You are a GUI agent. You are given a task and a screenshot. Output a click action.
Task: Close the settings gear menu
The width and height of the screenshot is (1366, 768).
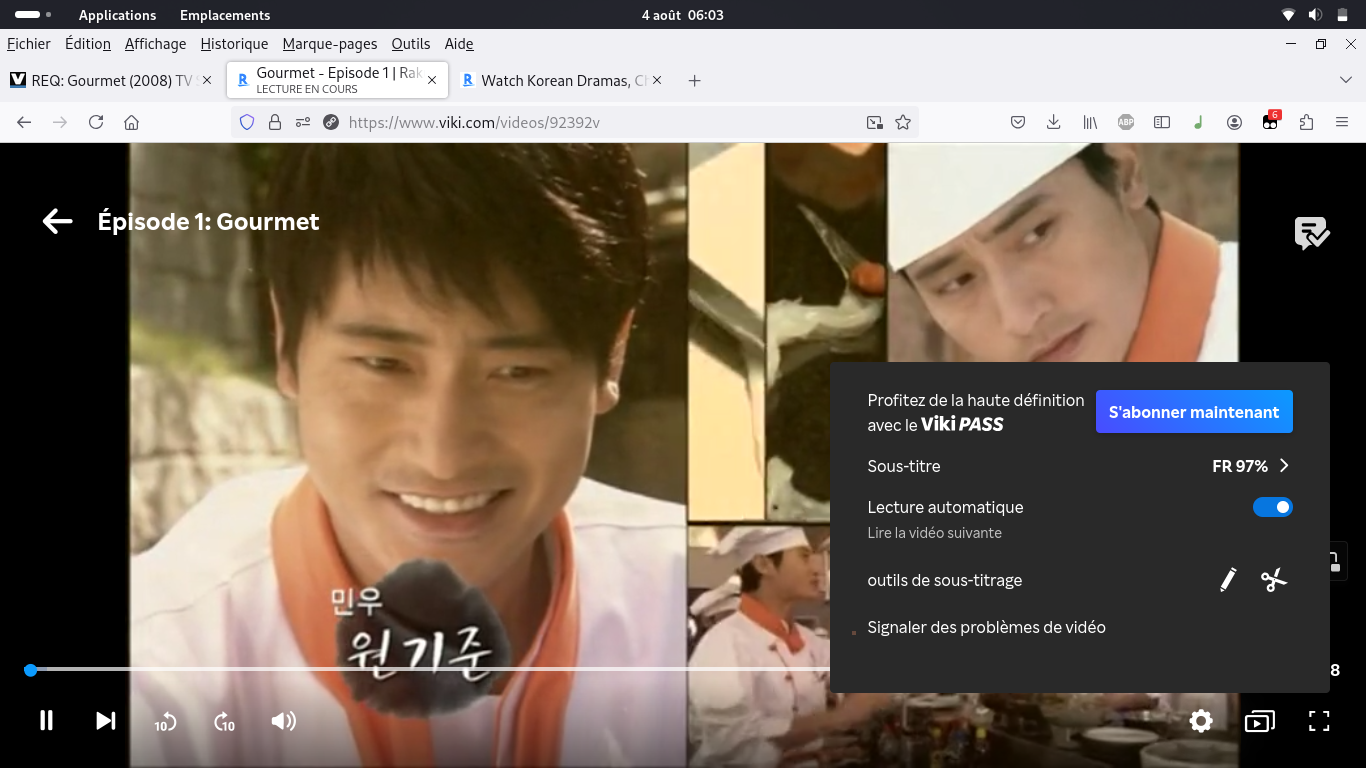(x=1201, y=721)
